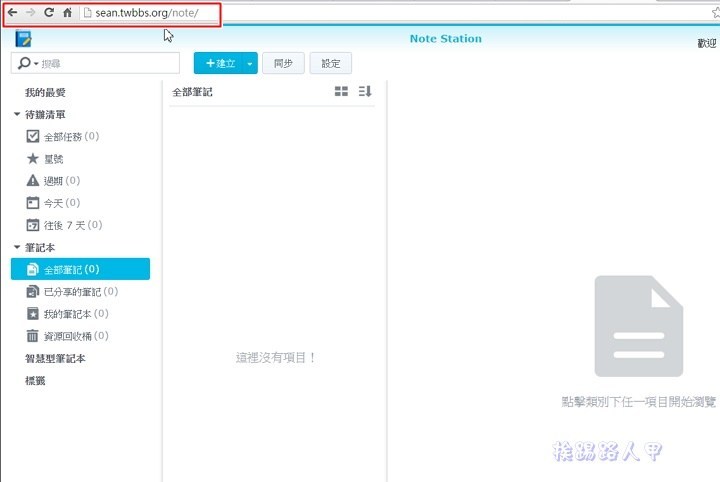This screenshot has height=482, width=720.
Task: Click the browser back arrow
Action: coord(12,12)
